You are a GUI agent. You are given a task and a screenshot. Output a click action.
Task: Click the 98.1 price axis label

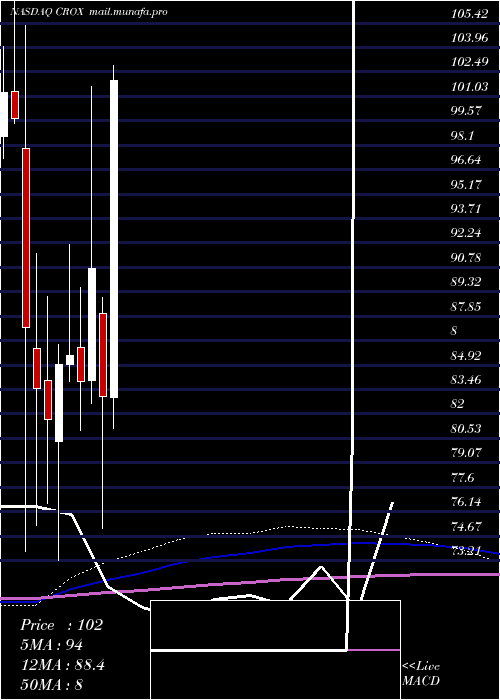(462, 135)
